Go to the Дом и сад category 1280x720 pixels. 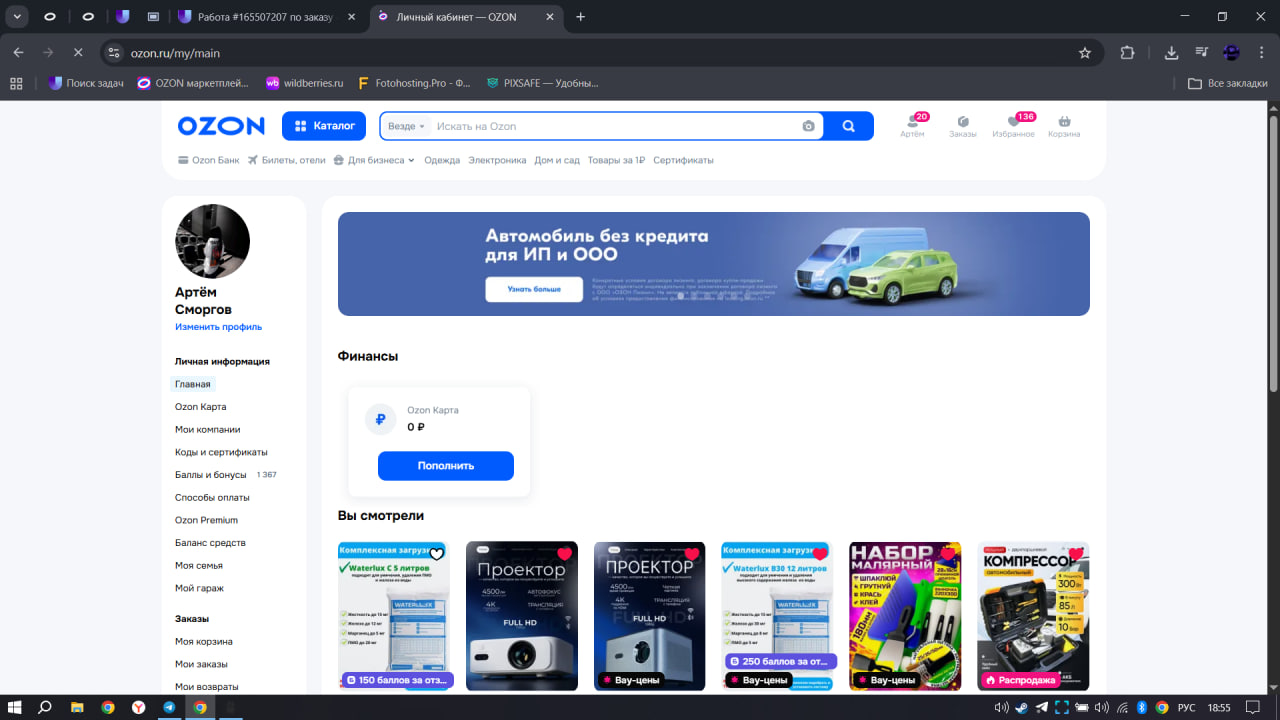point(557,160)
